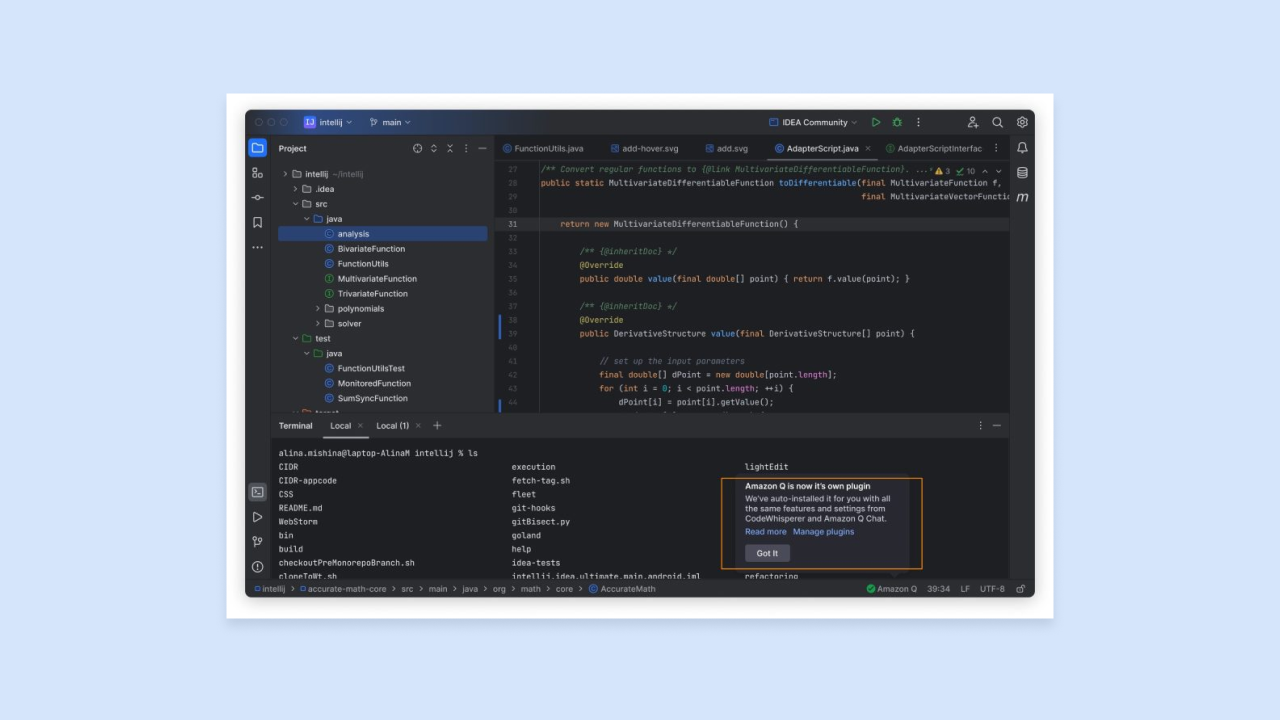
Task: Jump to previous highlighted error arrow
Action: 985,171
